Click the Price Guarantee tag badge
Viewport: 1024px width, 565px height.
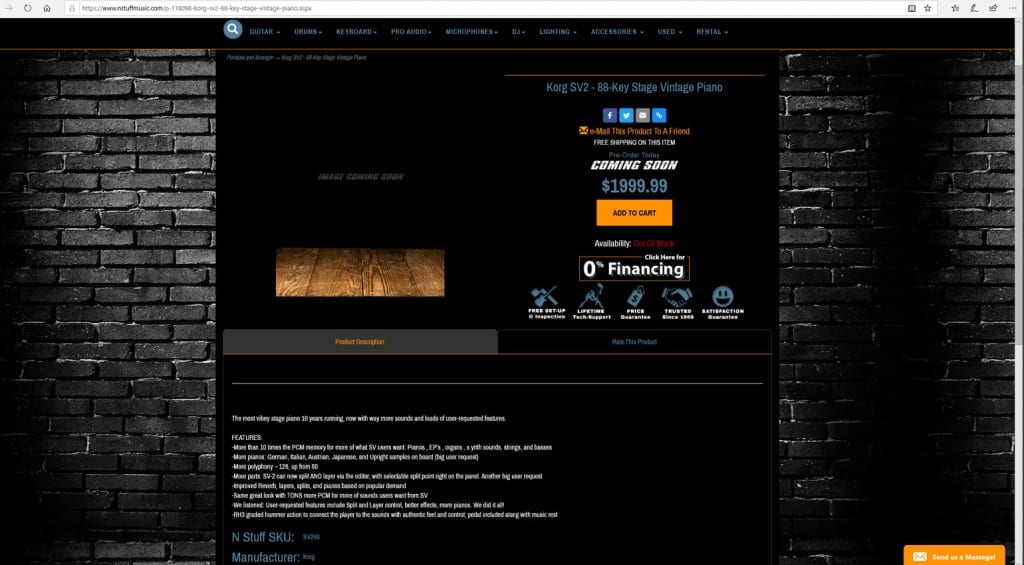[635, 302]
